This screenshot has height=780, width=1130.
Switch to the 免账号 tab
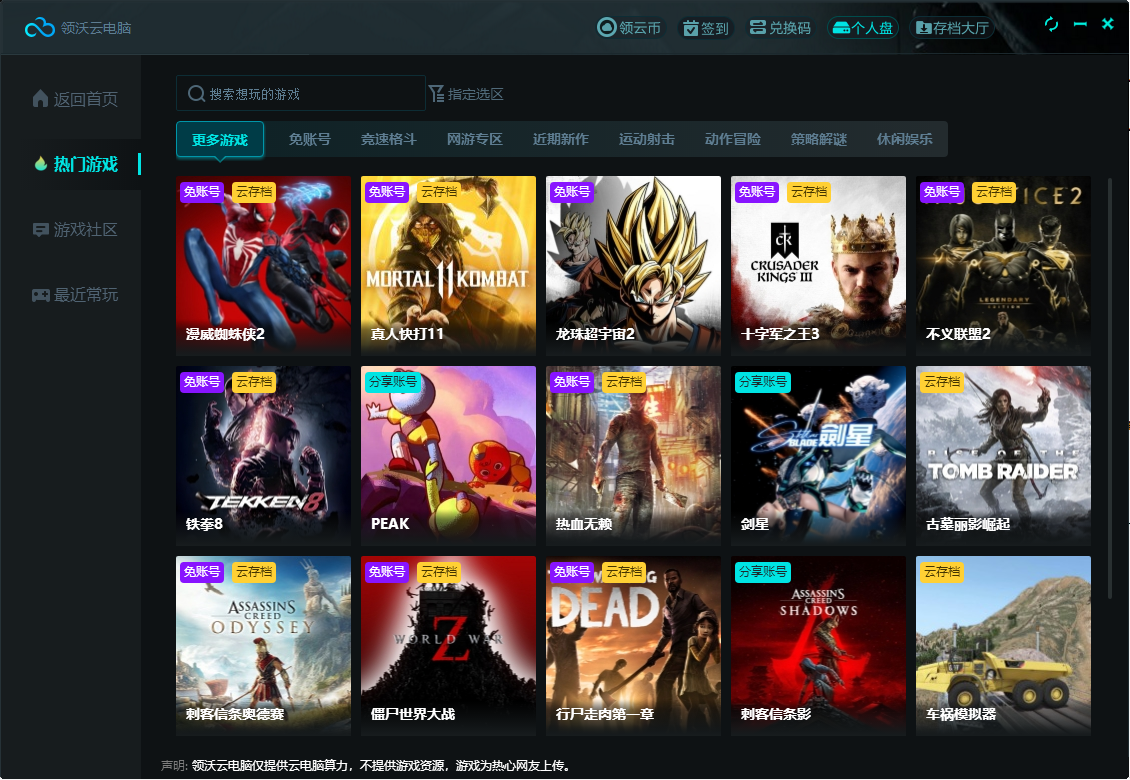[x=310, y=139]
